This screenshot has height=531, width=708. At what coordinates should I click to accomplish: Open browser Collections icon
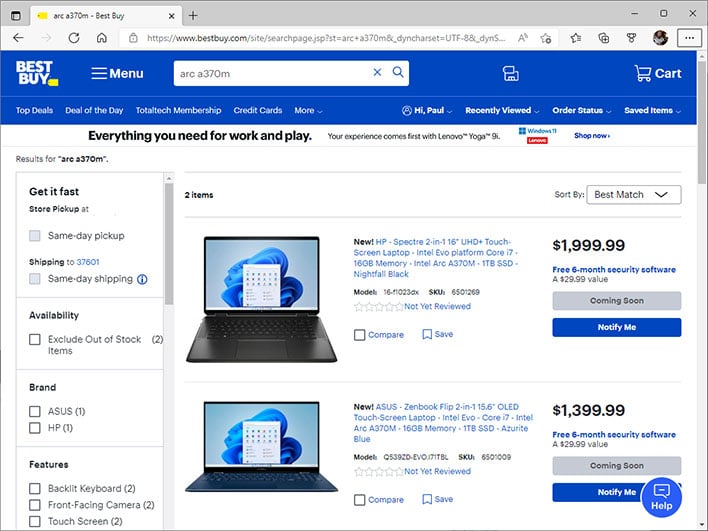click(604, 38)
